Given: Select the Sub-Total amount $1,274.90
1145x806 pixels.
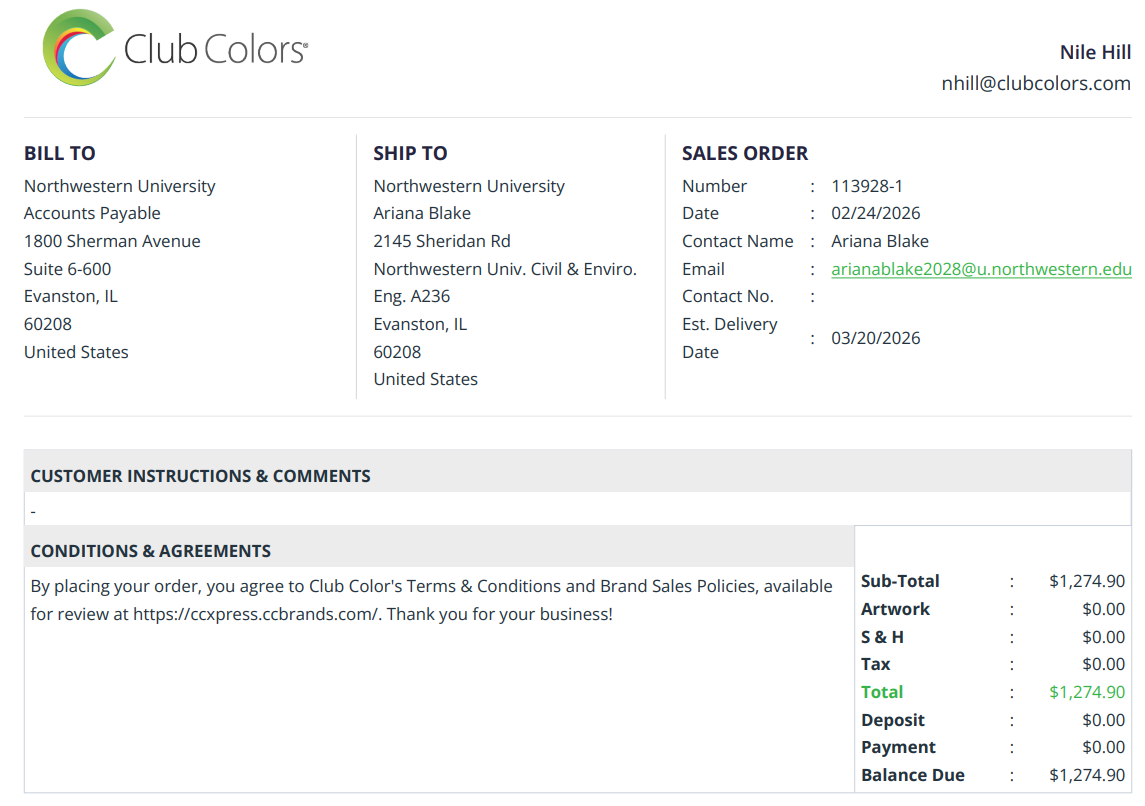Looking at the screenshot, I should 1087,581.
